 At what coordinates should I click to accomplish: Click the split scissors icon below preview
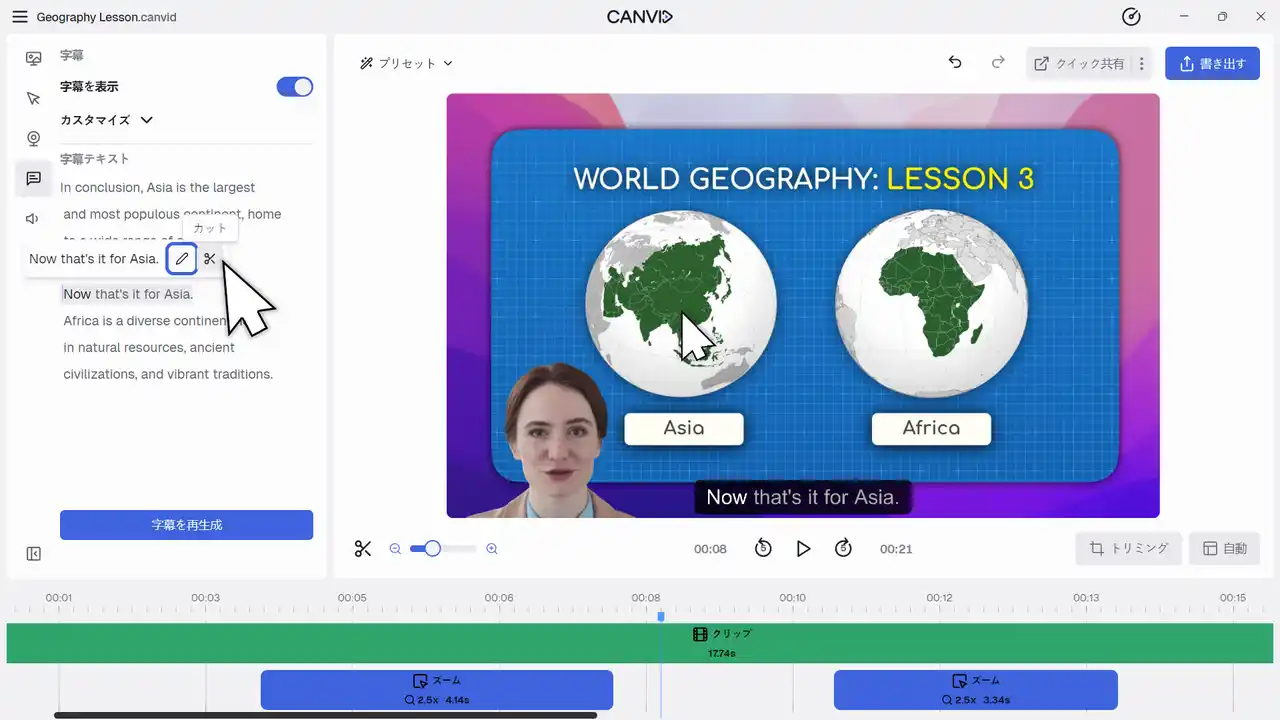tap(363, 548)
